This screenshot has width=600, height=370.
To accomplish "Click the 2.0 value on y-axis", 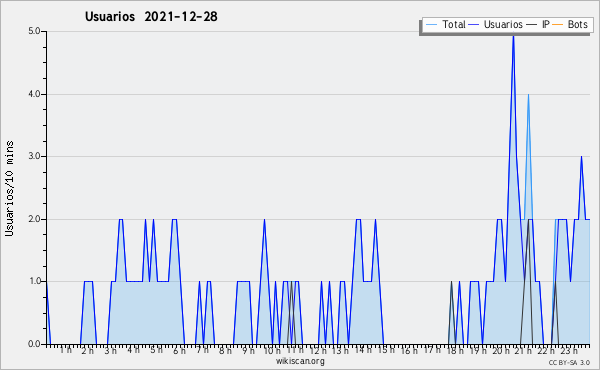I will (34, 219).
